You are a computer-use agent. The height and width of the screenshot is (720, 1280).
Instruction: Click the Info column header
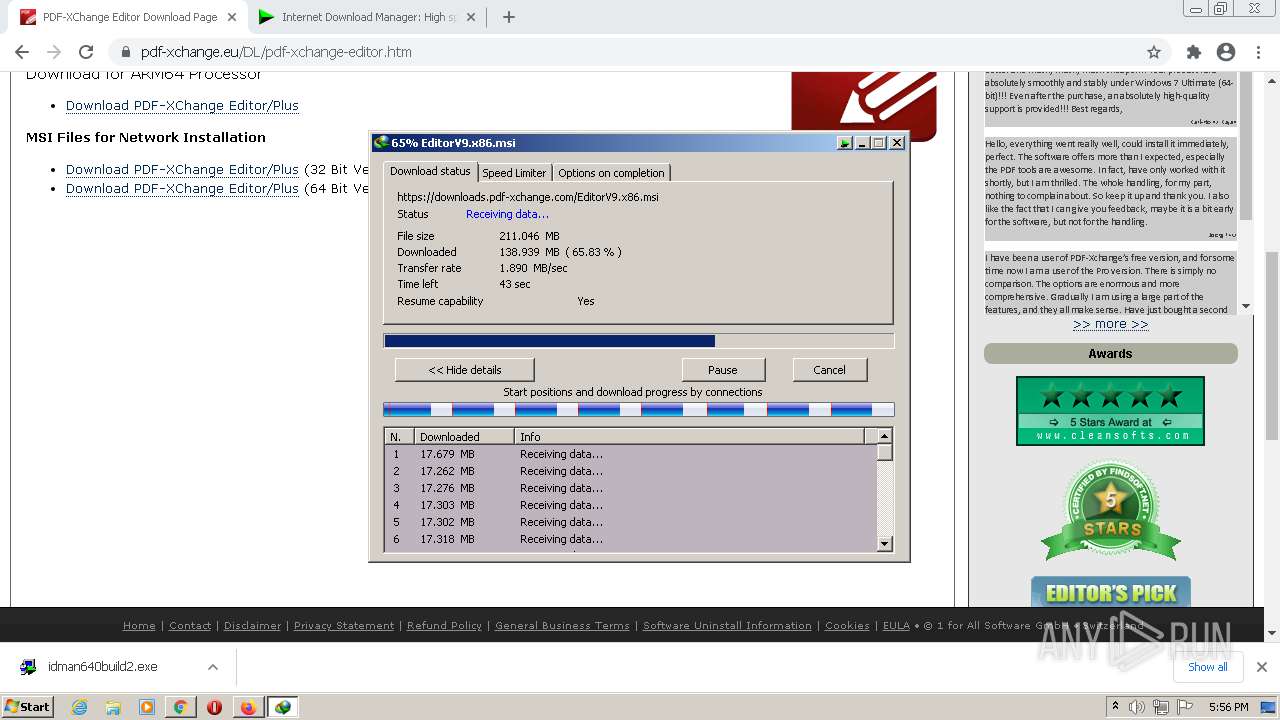[690, 437]
